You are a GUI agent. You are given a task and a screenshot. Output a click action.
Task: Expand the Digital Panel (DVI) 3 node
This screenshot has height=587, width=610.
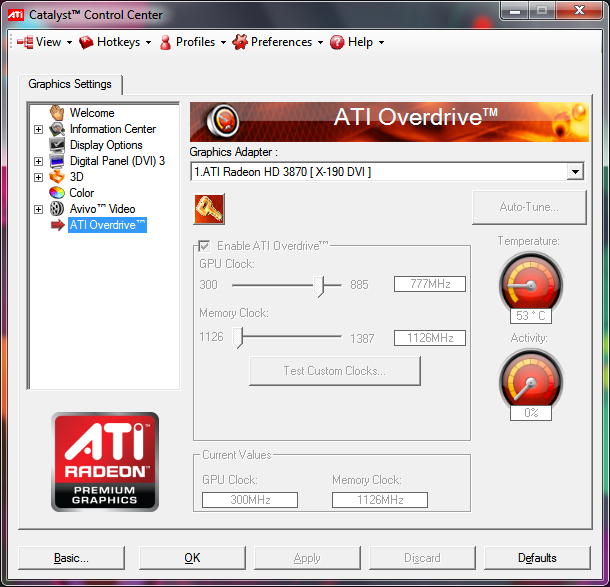[x=38, y=161]
